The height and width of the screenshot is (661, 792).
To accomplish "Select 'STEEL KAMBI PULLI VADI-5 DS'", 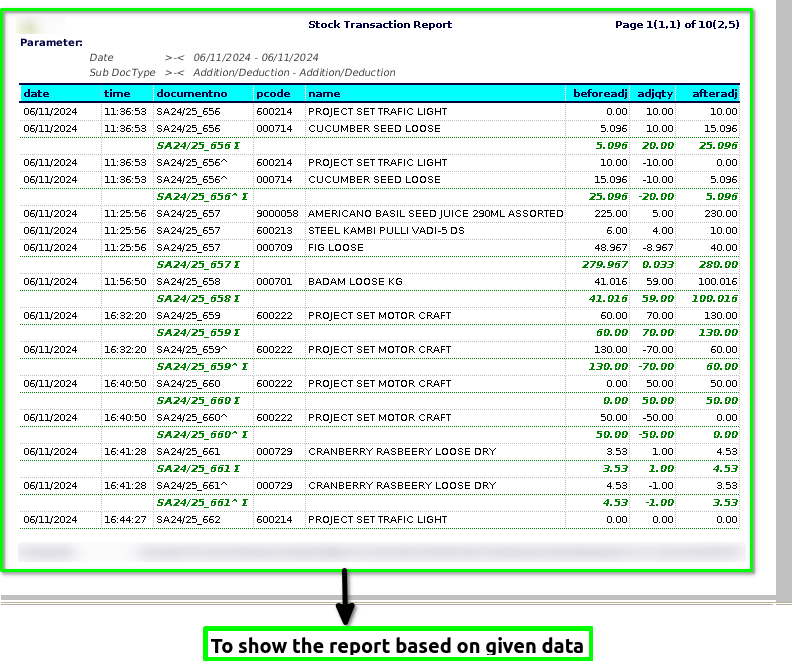I will tap(386, 230).
